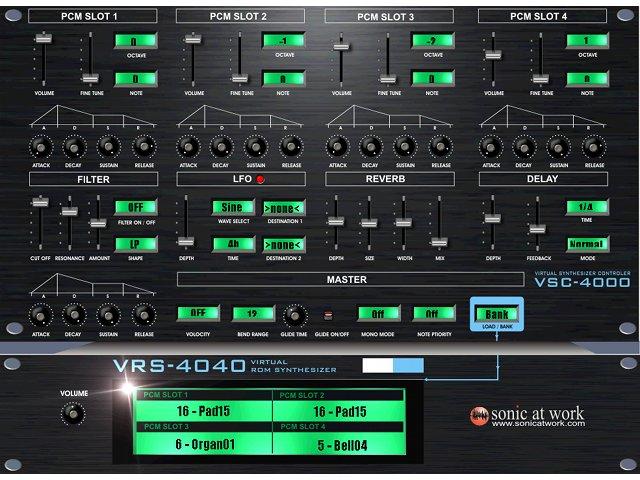This screenshot has height=480, width=640.
Task: Click the PCM Slot 4 Octave display
Action: coord(587,40)
